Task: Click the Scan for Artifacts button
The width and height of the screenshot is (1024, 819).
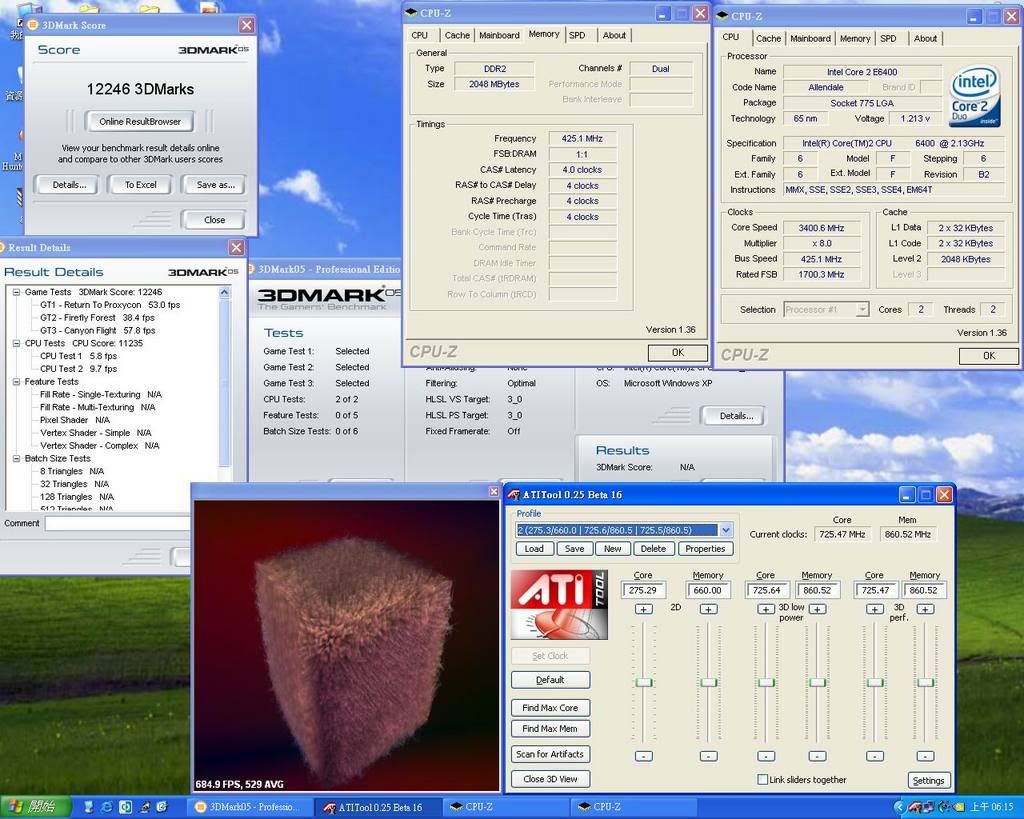Action: click(550, 754)
